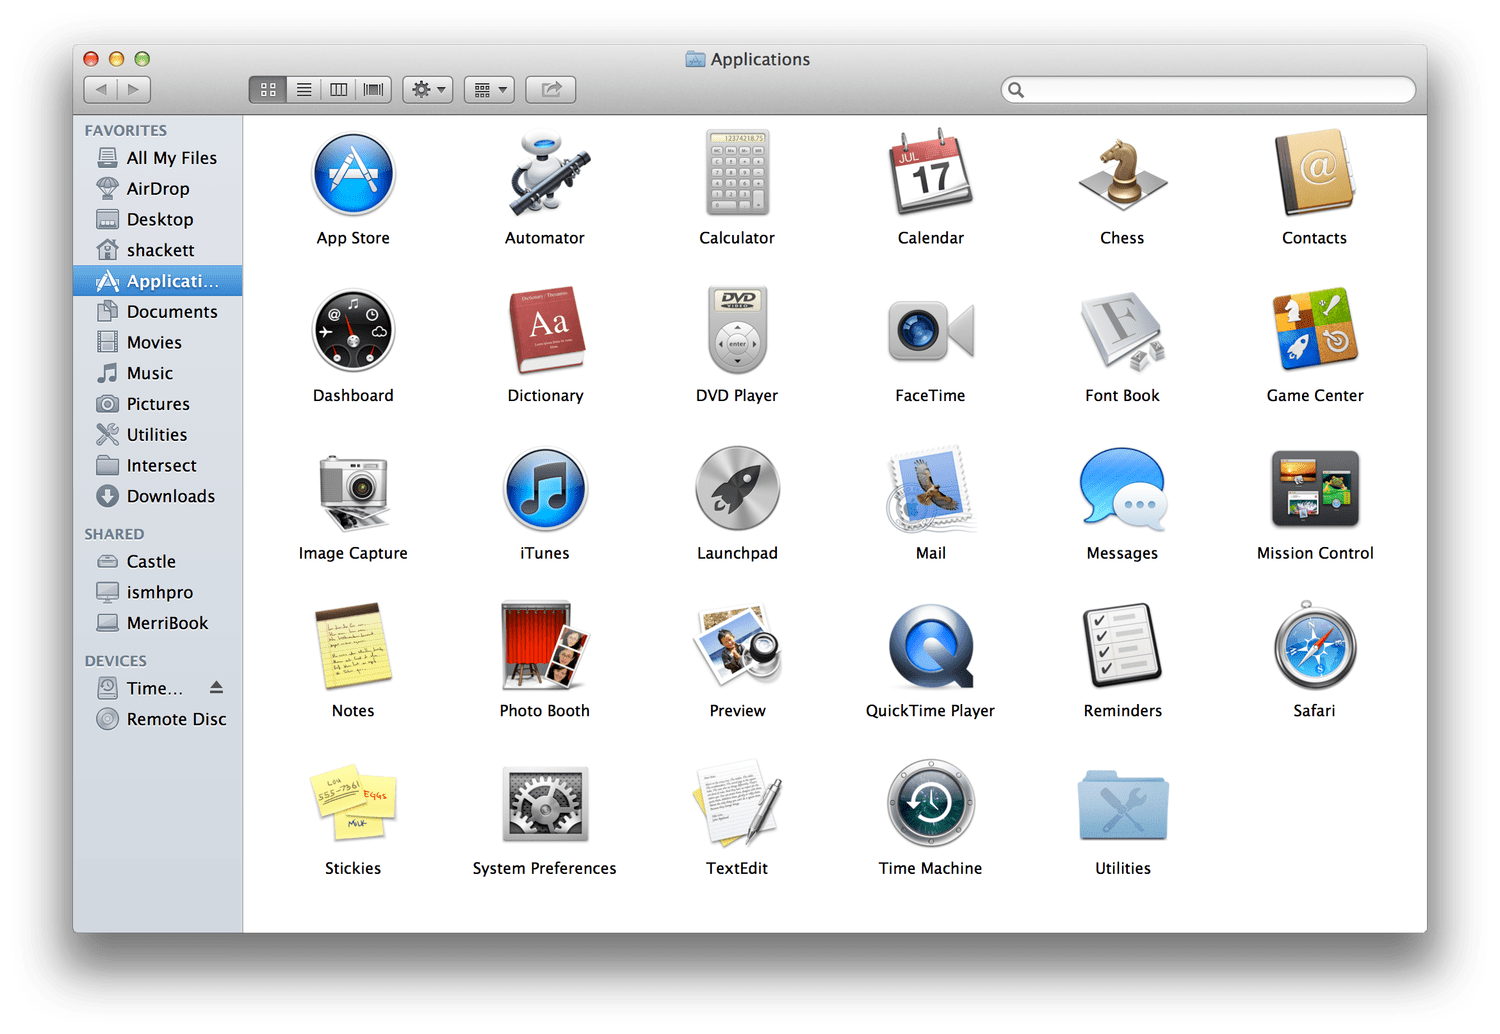Image resolution: width=1500 pixels, height=1034 pixels.
Task: Select the Reminders checklist icon
Action: click(x=1122, y=646)
